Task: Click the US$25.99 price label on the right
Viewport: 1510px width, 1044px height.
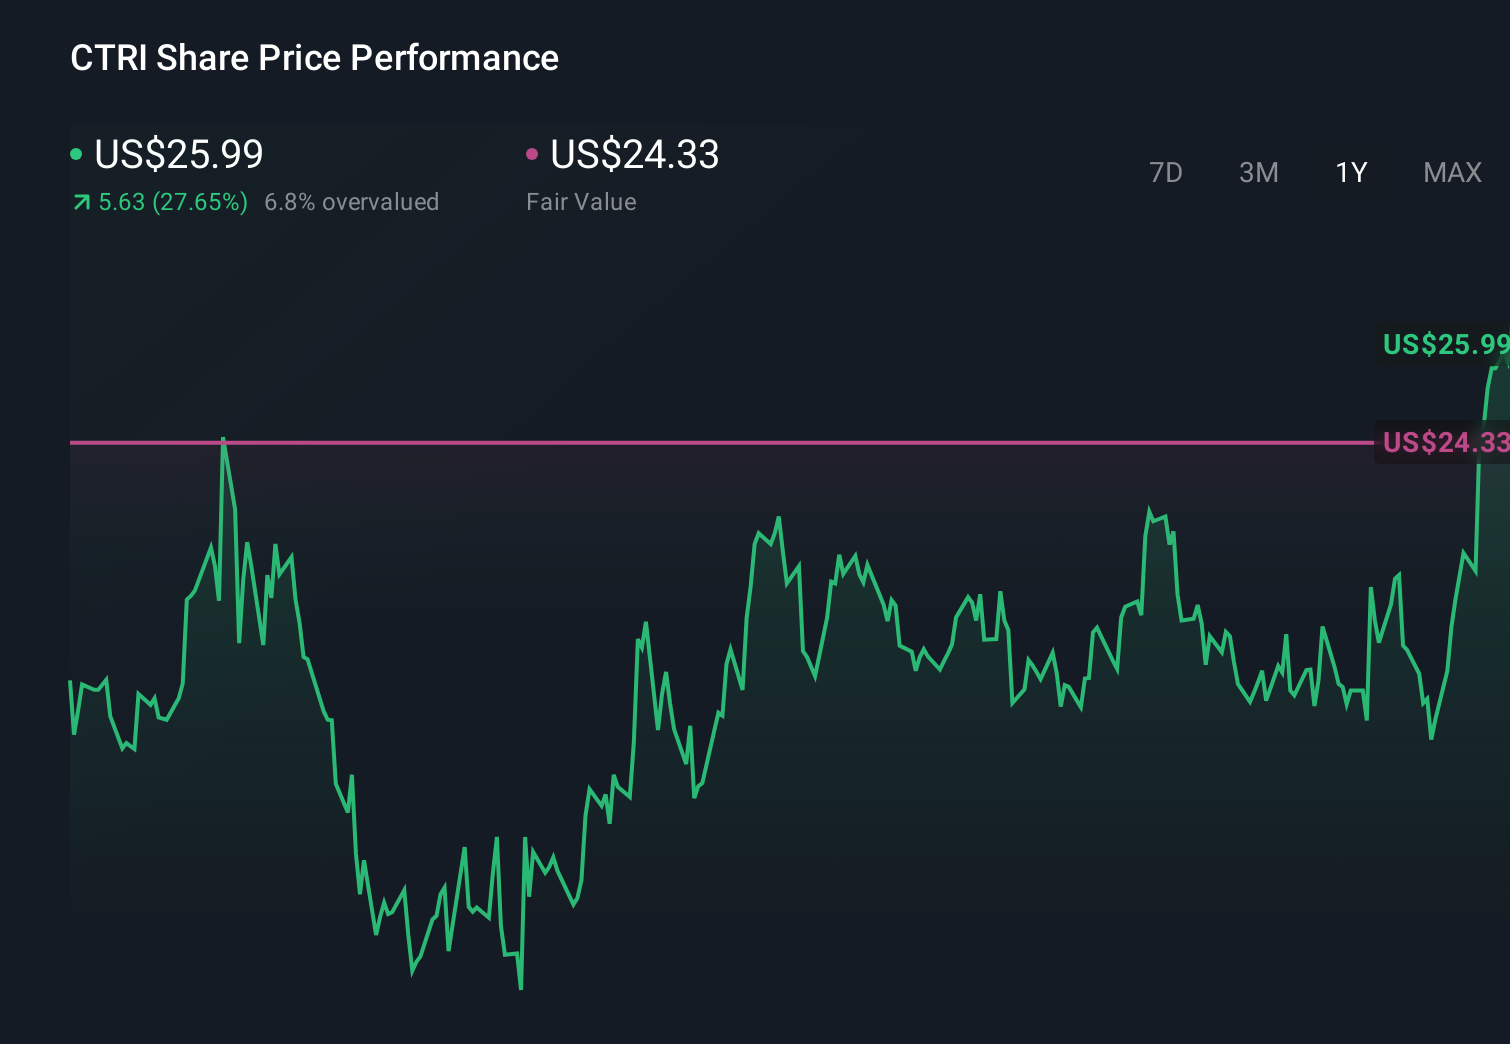Action: (x=1444, y=345)
